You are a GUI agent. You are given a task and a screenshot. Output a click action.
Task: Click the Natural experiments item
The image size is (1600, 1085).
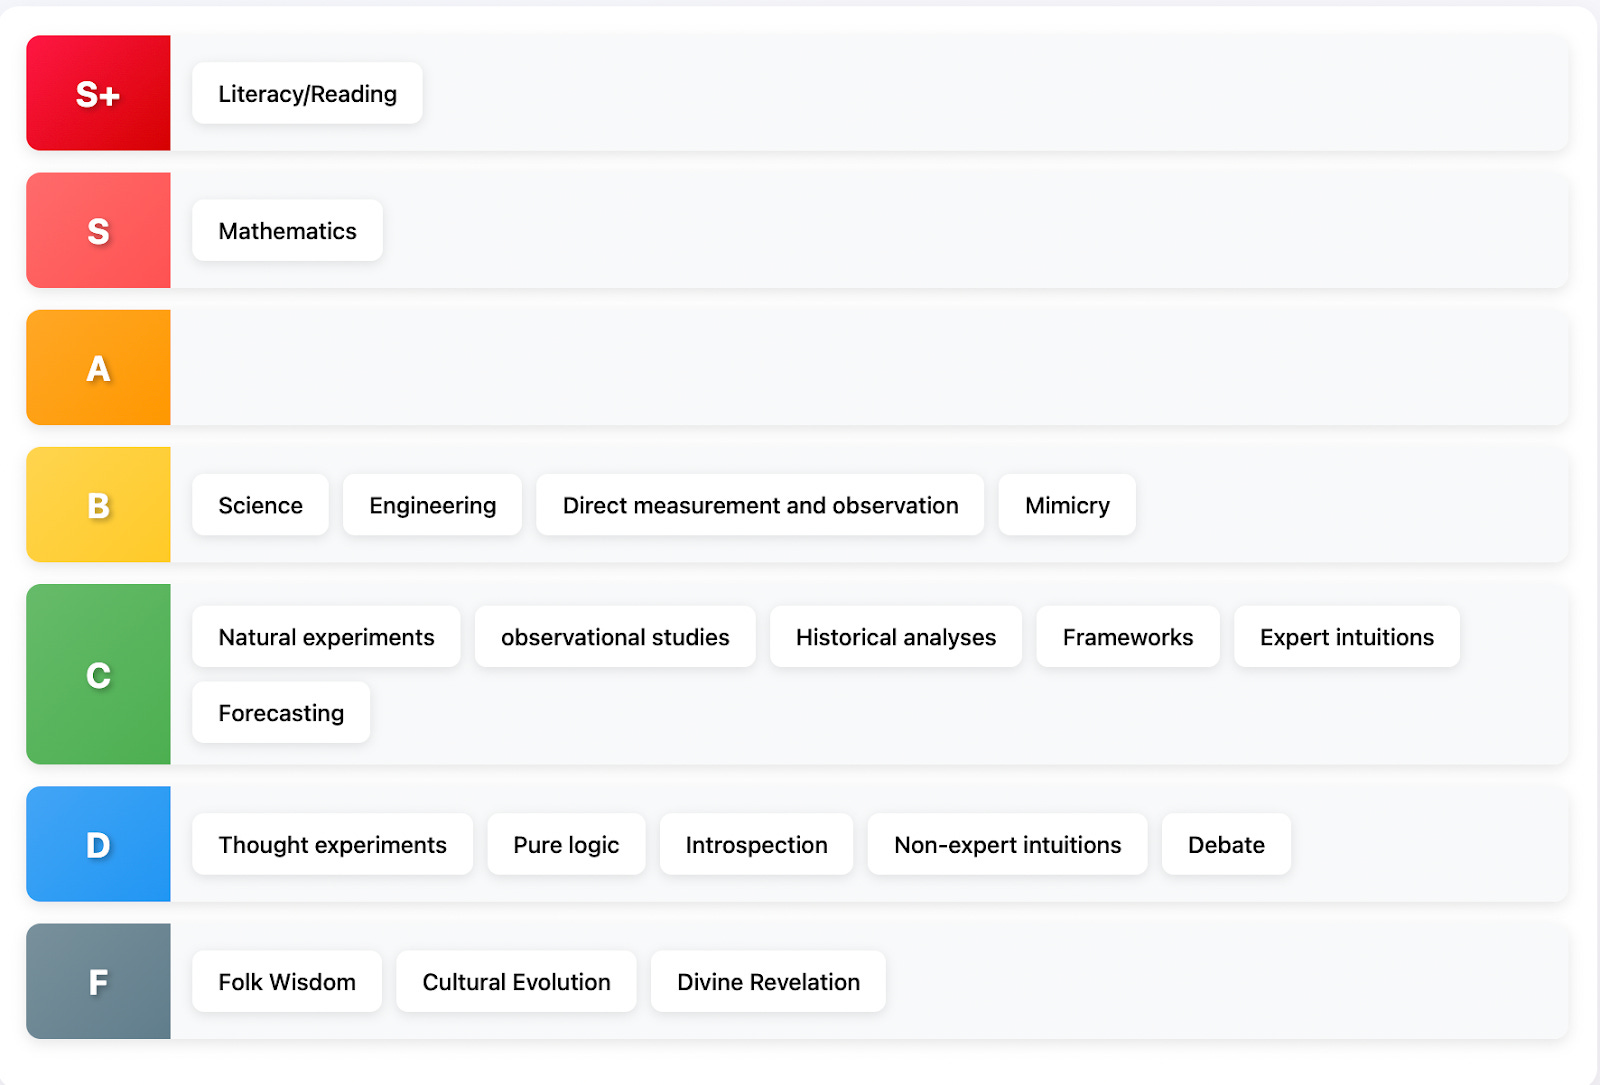pyautogui.click(x=326, y=637)
